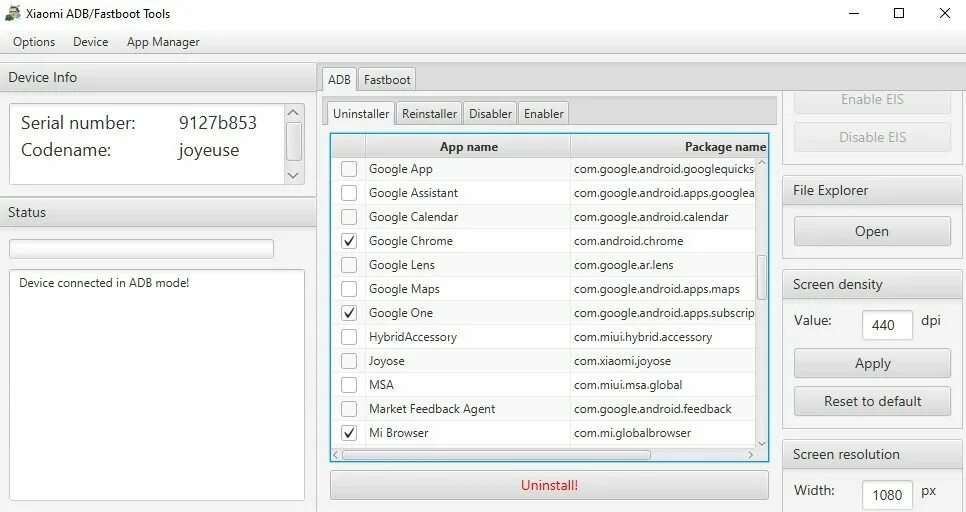Switch to the Disabler tab
The image size is (966, 512).
[490, 113]
